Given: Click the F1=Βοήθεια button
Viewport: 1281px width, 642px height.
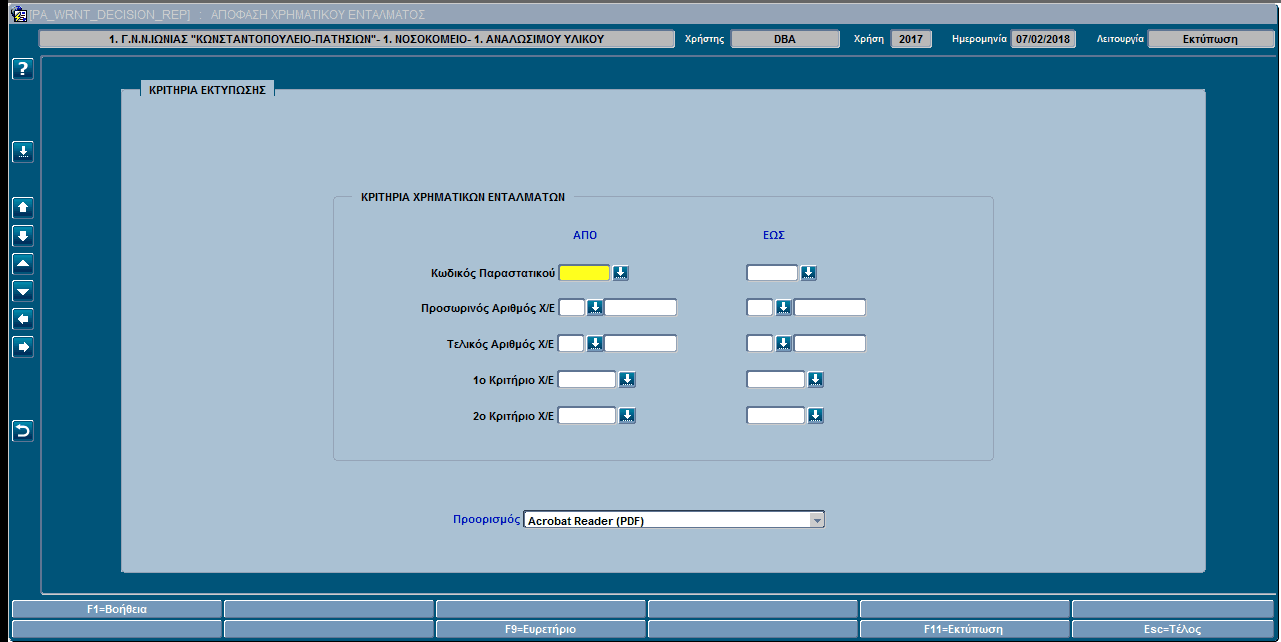Looking at the screenshot, I should [116, 608].
